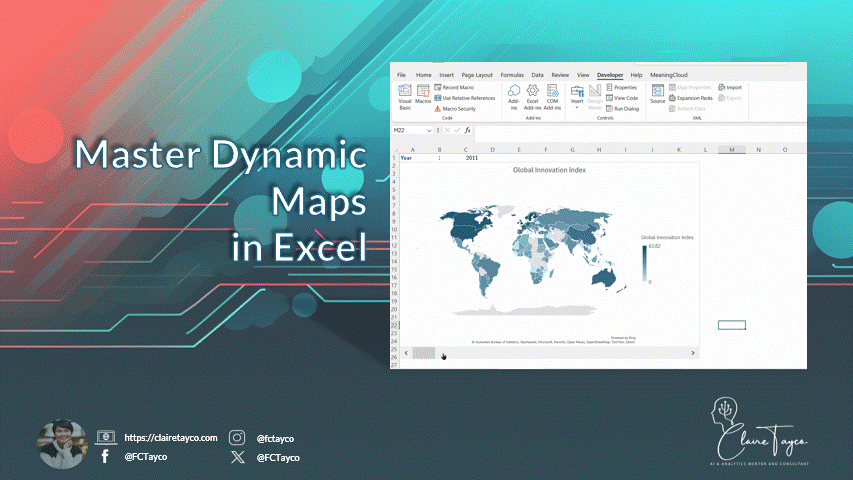
Task: Click the scroll bar right arrow
Action: [693, 353]
